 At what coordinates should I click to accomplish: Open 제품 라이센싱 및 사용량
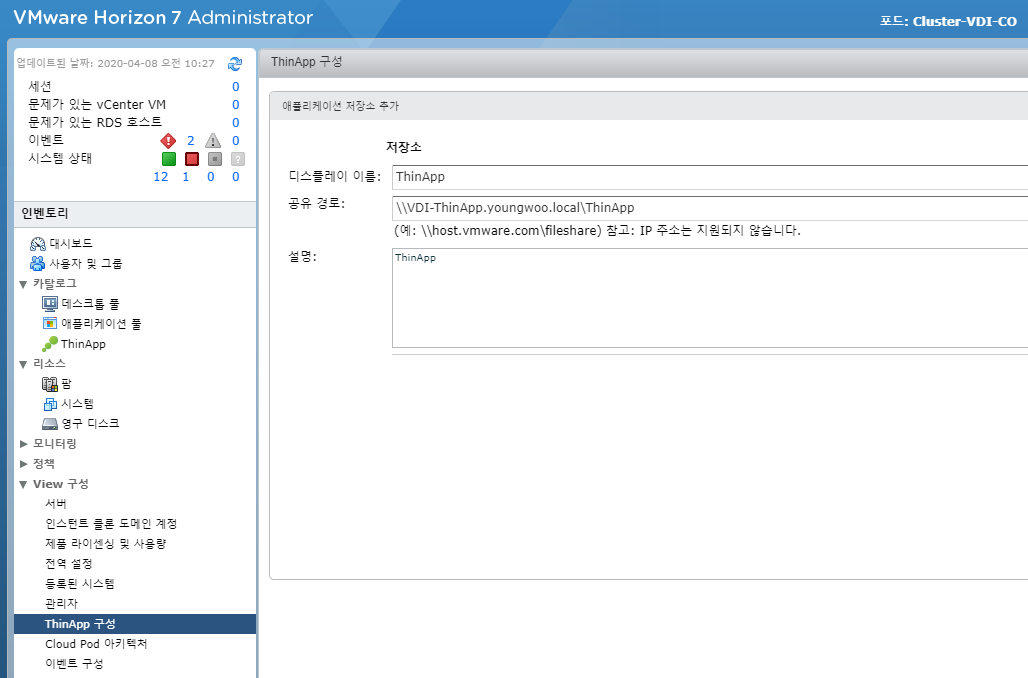[106, 544]
